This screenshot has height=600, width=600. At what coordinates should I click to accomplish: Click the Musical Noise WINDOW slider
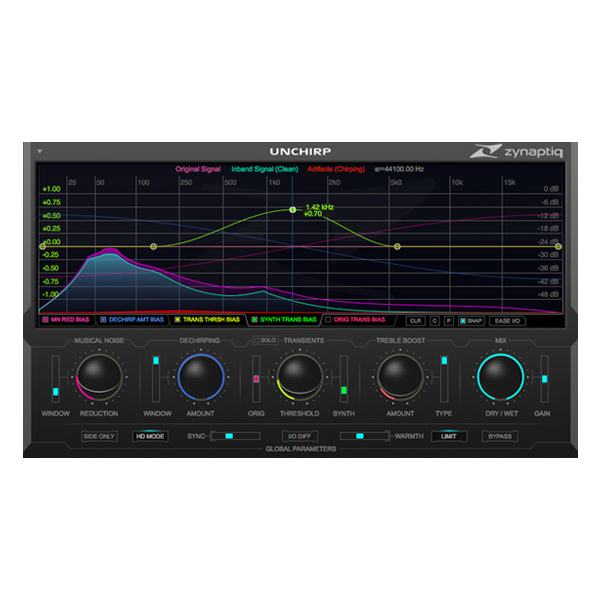coord(55,379)
